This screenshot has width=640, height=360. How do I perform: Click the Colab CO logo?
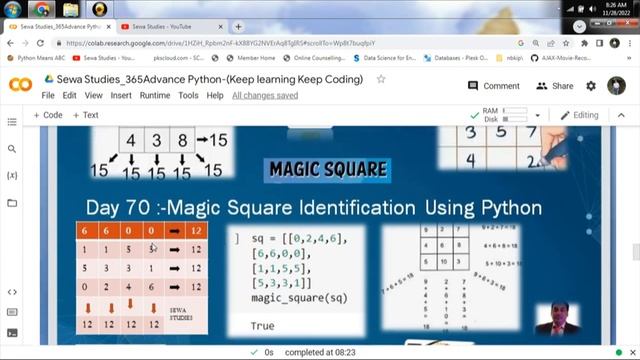[x=20, y=85]
